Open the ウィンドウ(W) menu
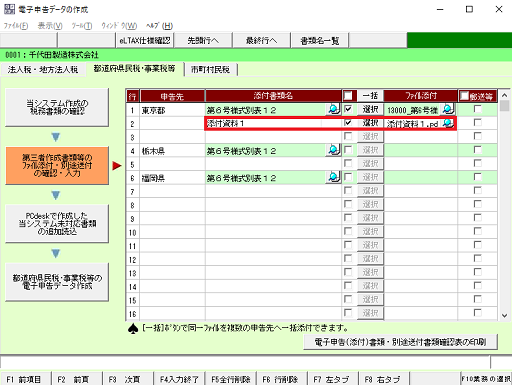This screenshot has height=385, width=512. (x=119, y=26)
